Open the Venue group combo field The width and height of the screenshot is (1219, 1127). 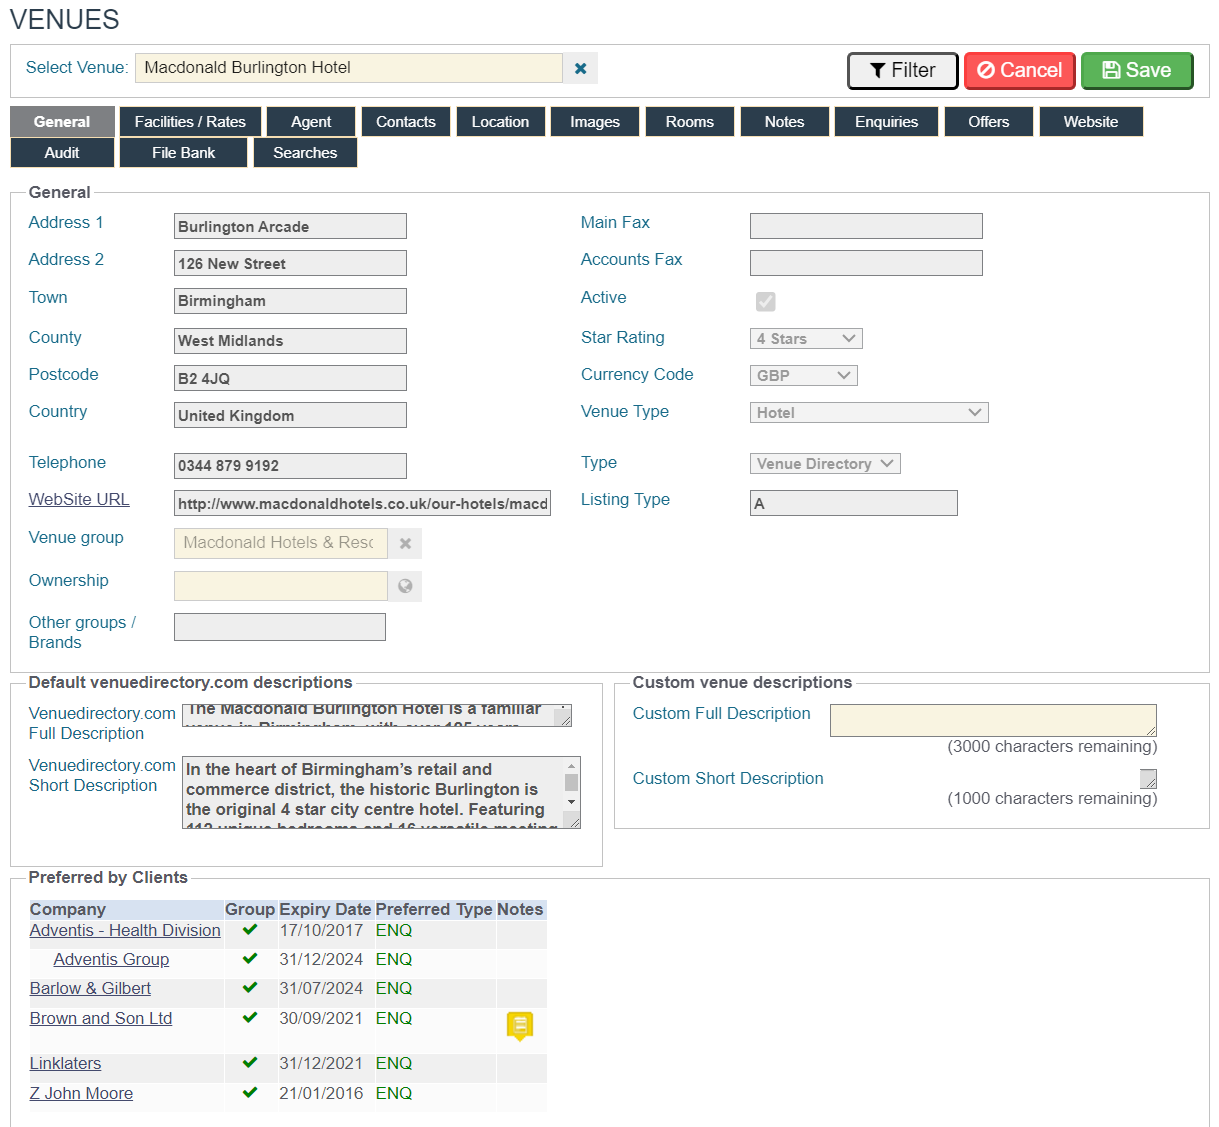281,543
